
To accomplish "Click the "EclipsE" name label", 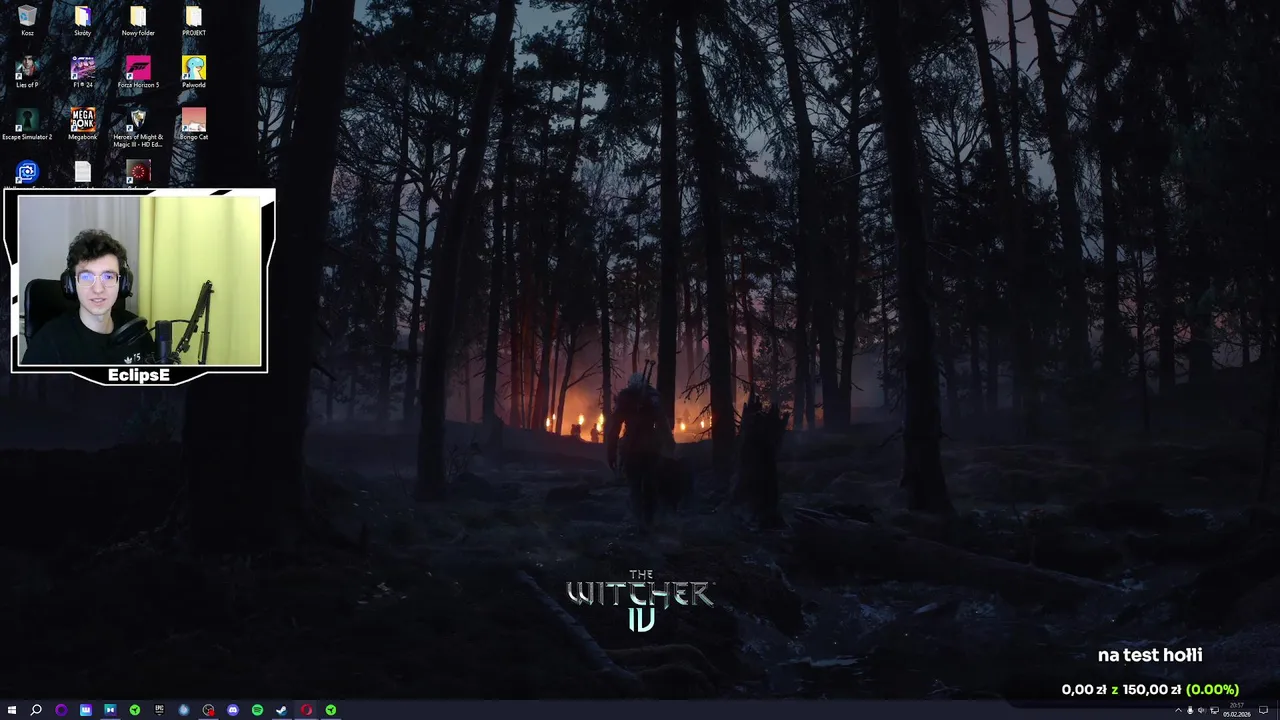I will [139, 375].
